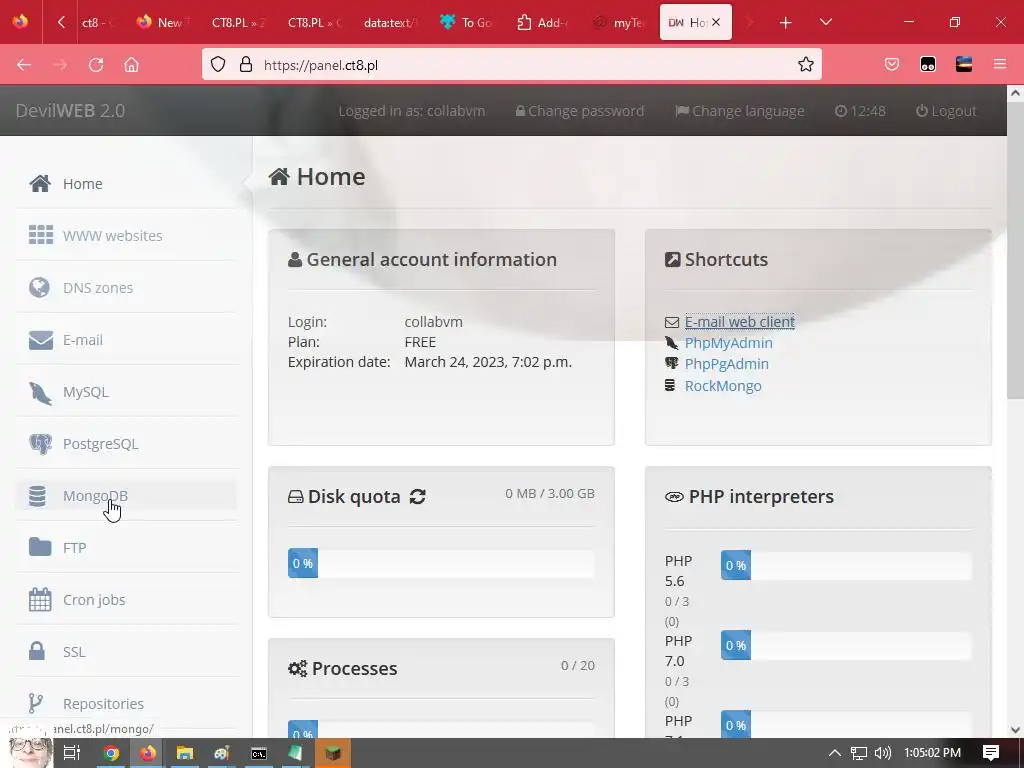Expand the list all tabs dropdown
1024x768 pixels.
click(825, 22)
